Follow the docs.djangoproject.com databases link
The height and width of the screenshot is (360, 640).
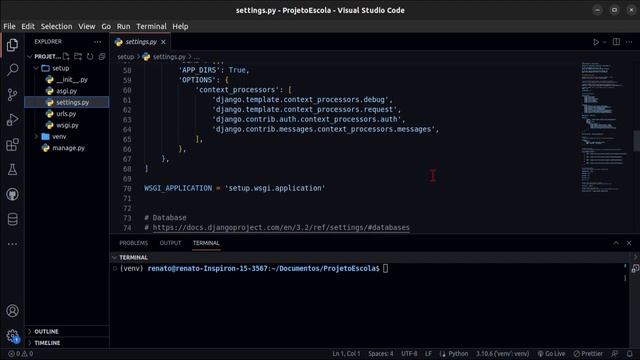point(281,228)
